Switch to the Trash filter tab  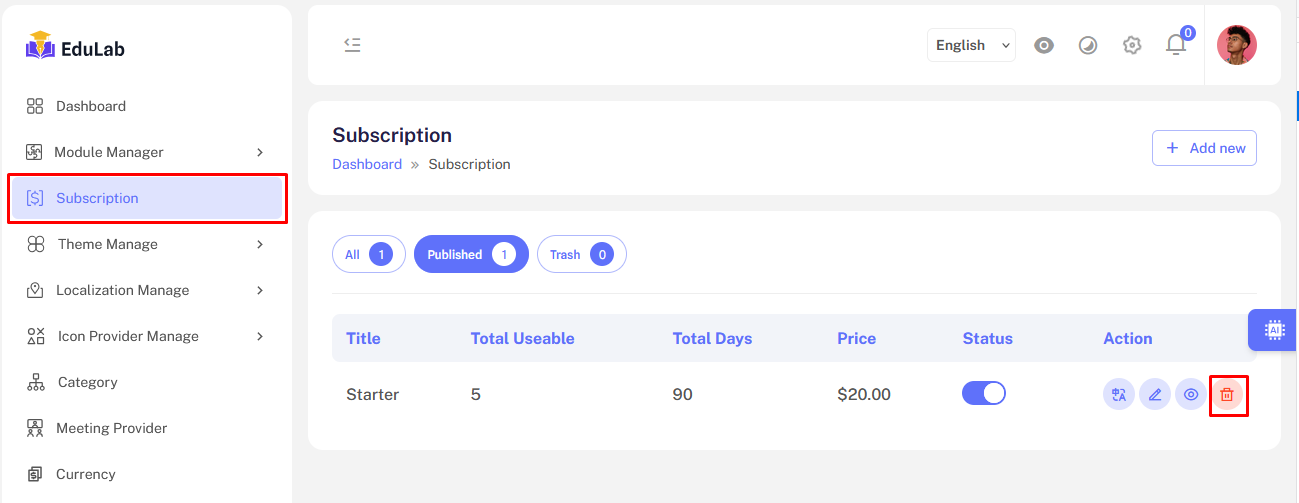click(x=581, y=255)
